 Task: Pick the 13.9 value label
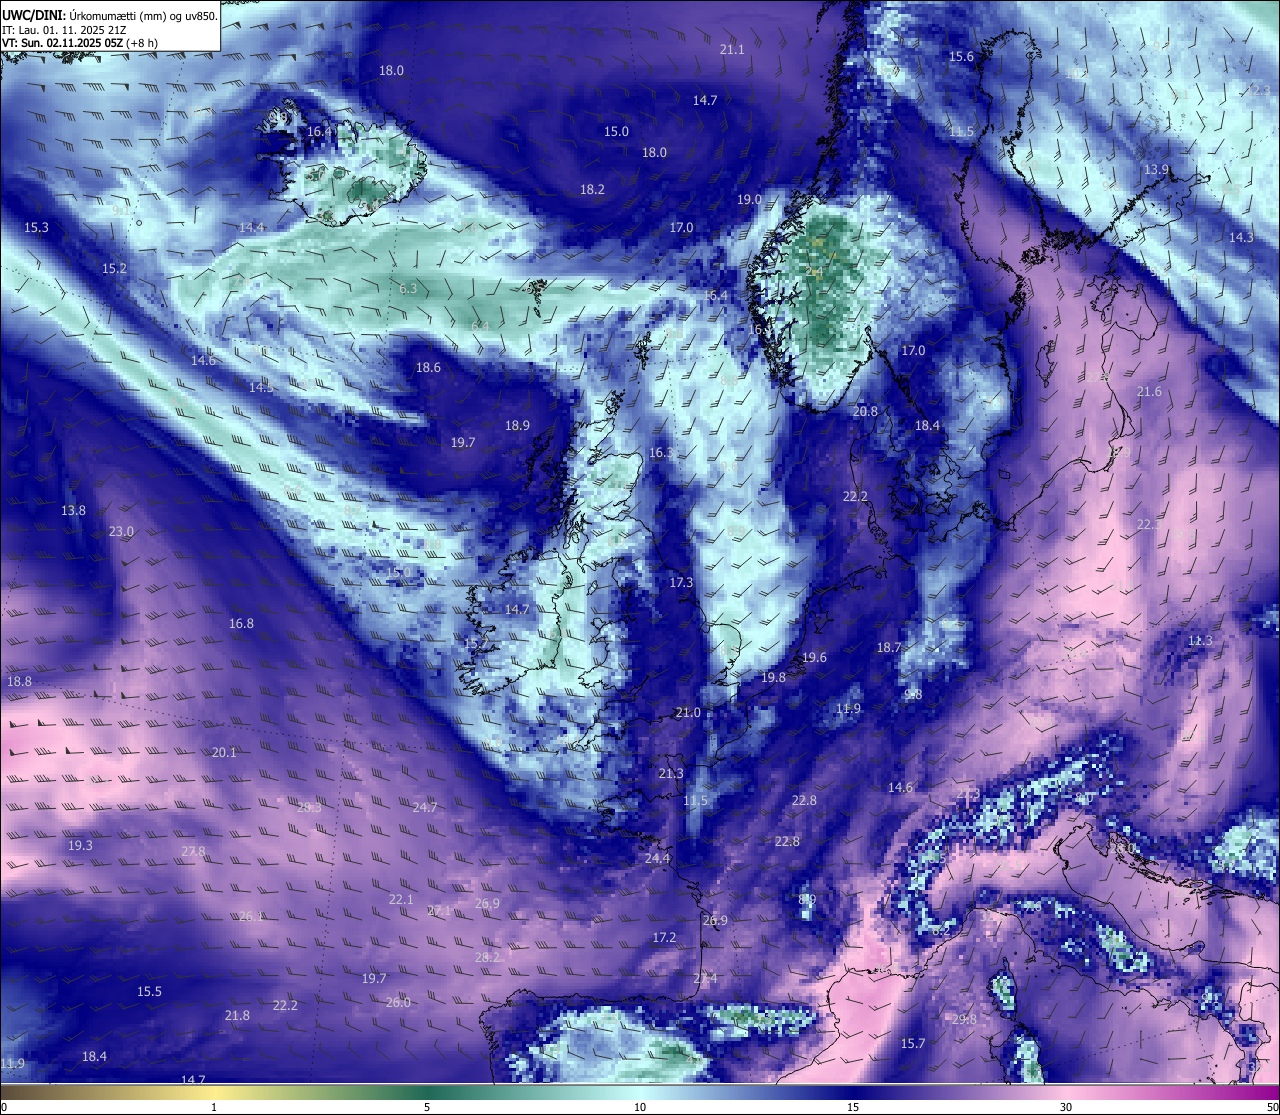click(1156, 169)
